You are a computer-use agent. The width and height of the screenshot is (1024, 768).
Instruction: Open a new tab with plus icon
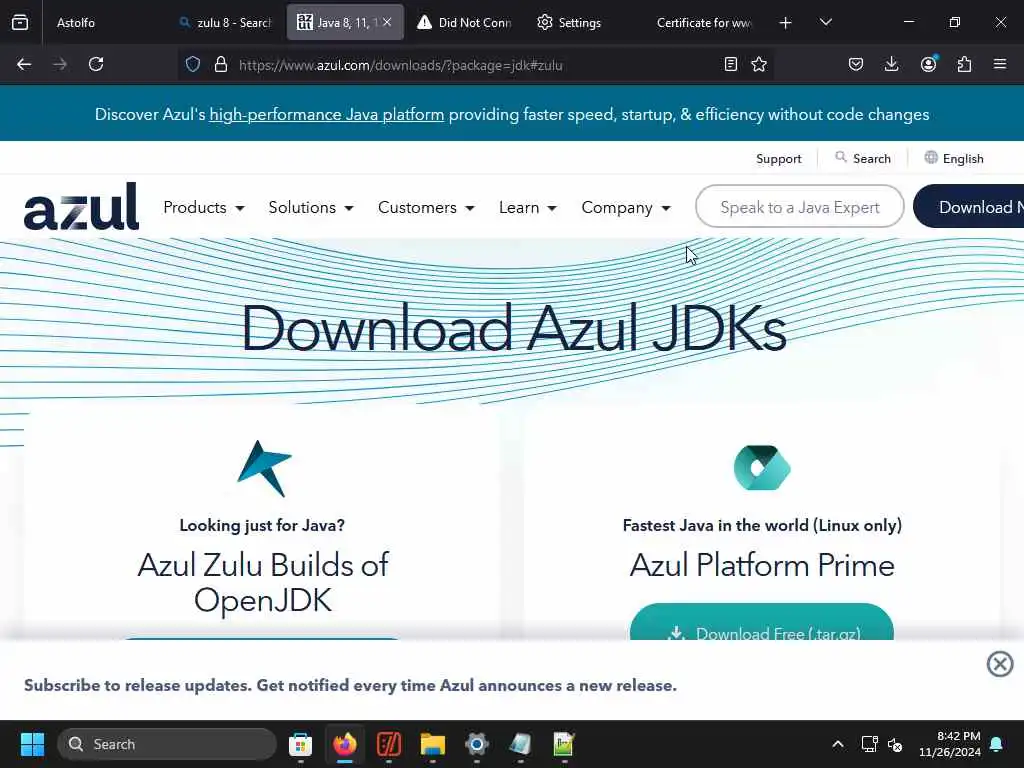coord(786,23)
